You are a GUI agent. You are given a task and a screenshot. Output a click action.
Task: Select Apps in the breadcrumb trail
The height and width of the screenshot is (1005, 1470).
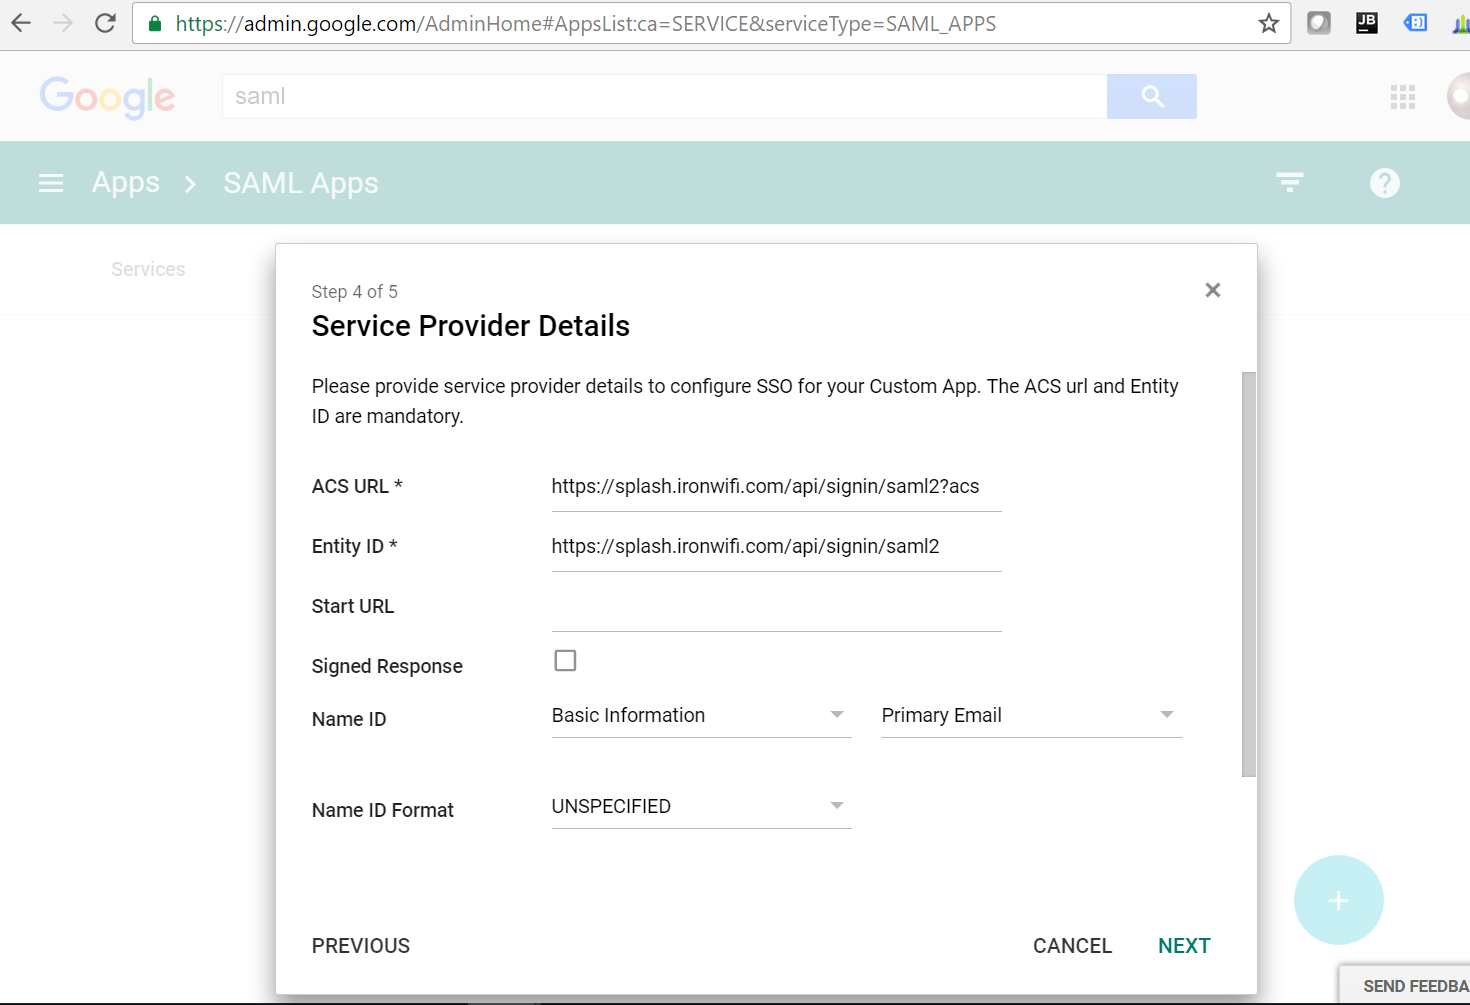click(x=125, y=182)
